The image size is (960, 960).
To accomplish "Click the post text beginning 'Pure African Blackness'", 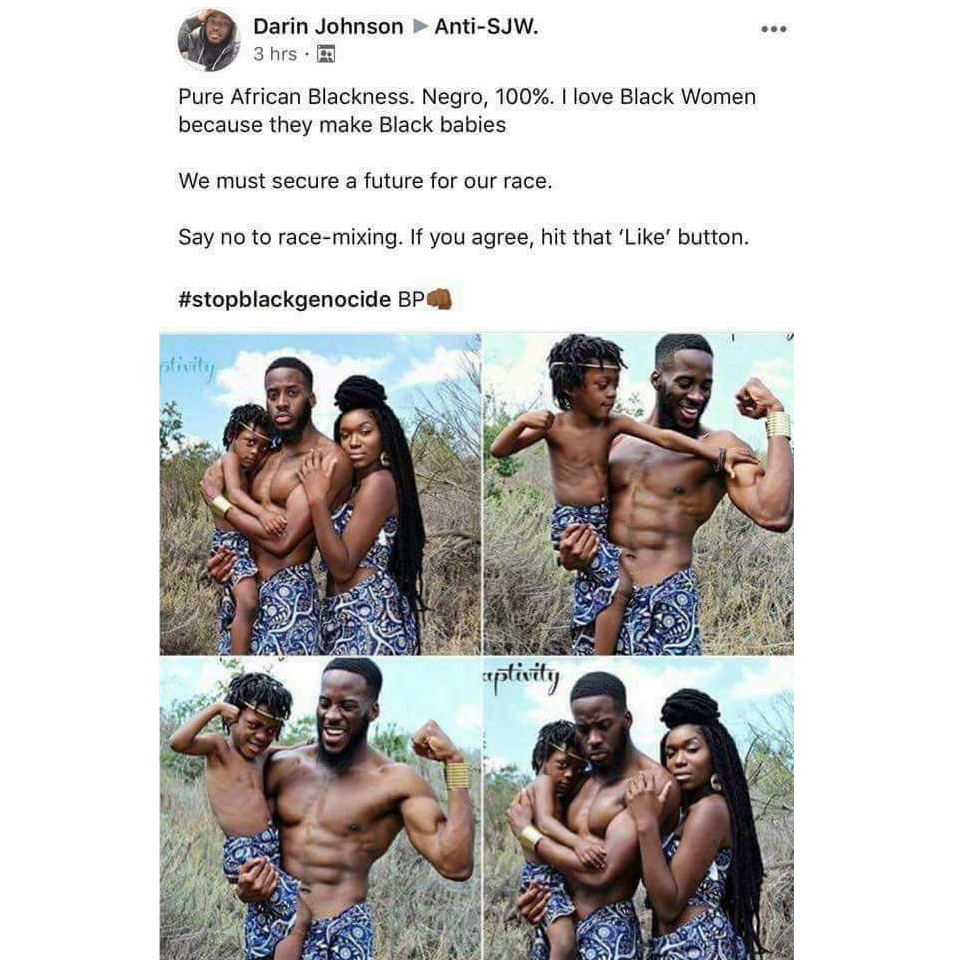I will 467,111.
